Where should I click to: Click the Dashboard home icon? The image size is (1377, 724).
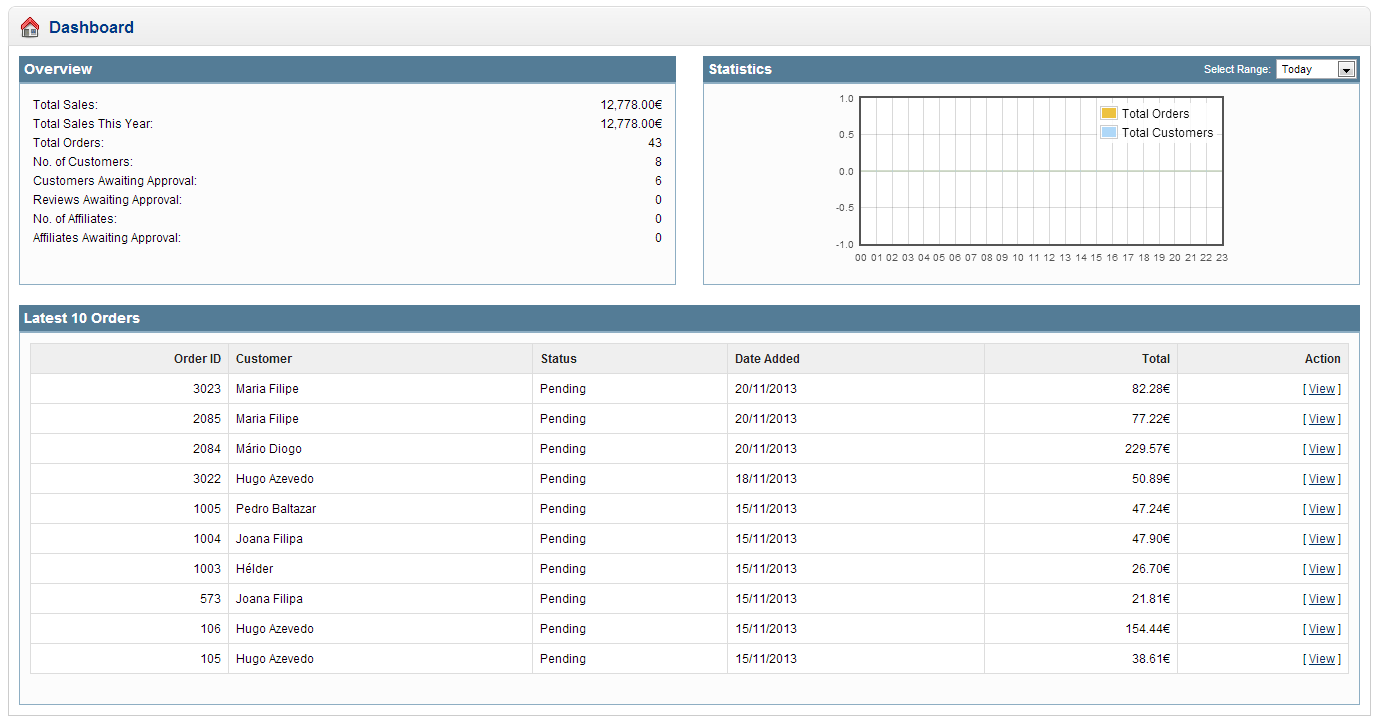click(x=30, y=27)
